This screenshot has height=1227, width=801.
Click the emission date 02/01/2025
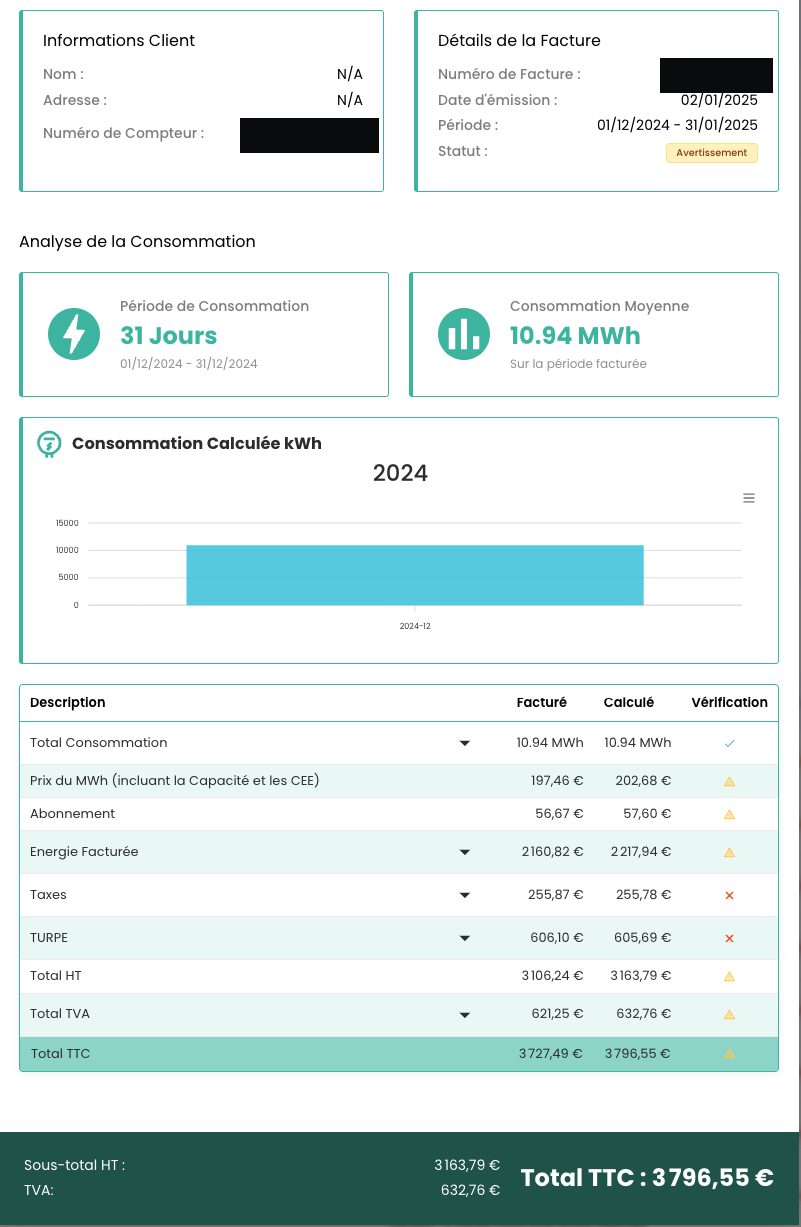coord(719,100)
